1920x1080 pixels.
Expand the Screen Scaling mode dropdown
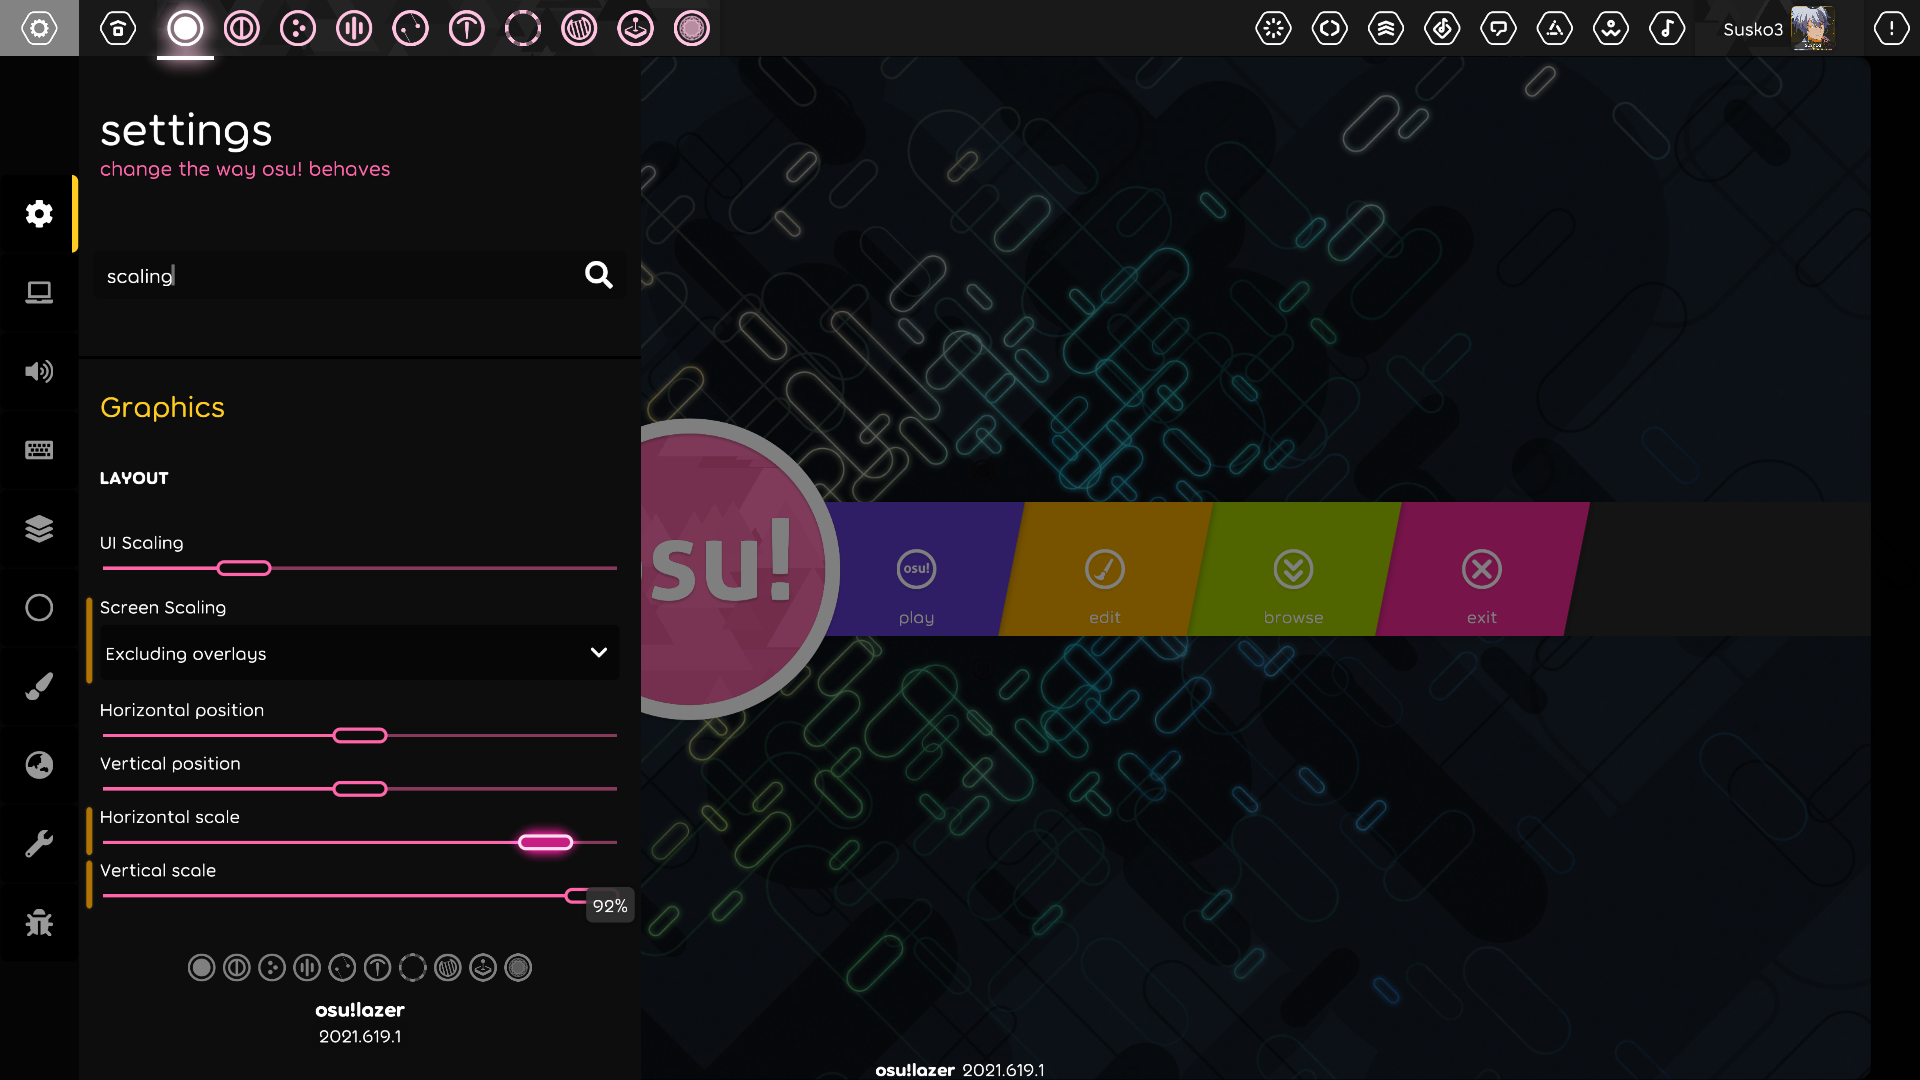[358, 653]
